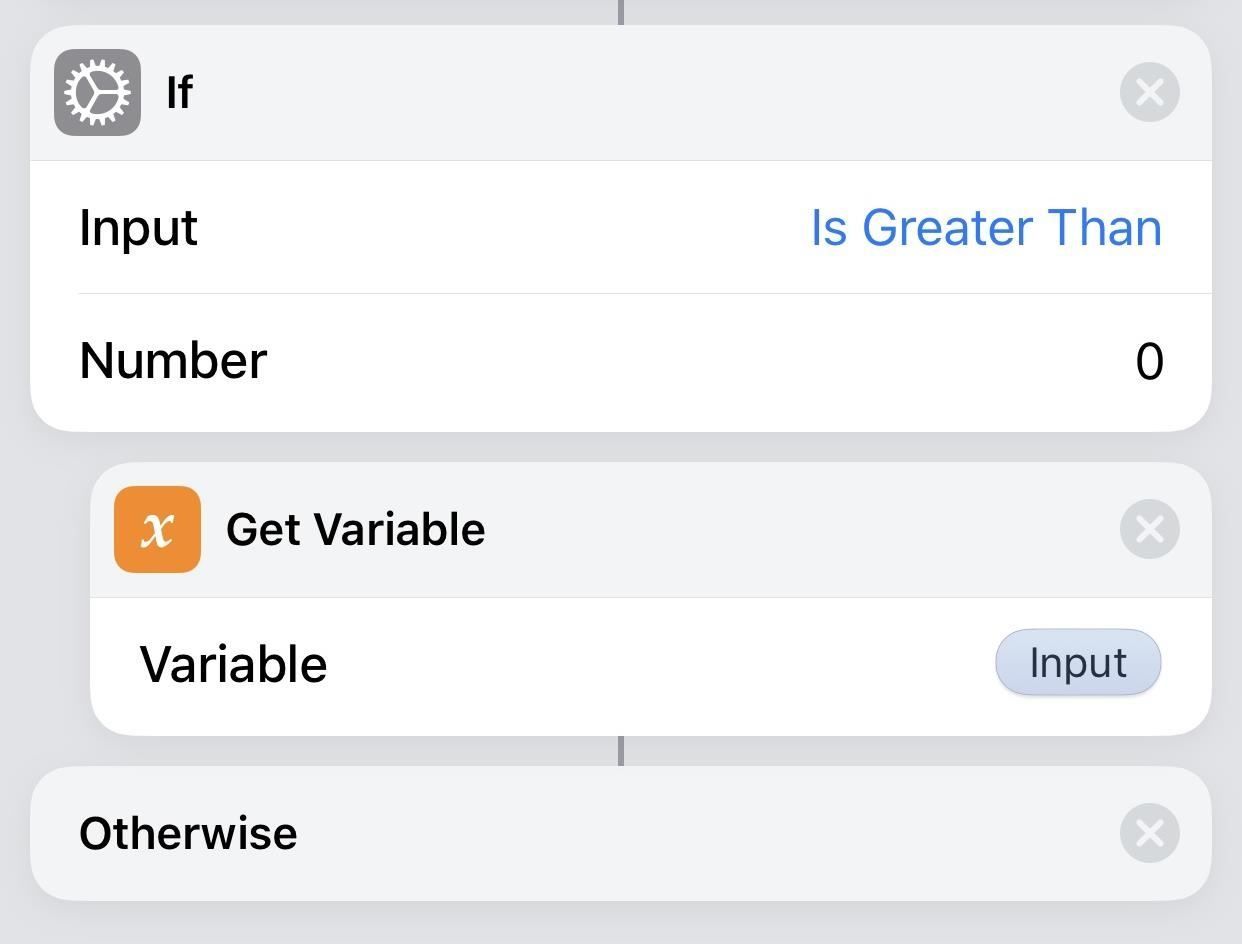
Task: Tap the gray gear icon on the If action
Action: (x=97, y=92)
